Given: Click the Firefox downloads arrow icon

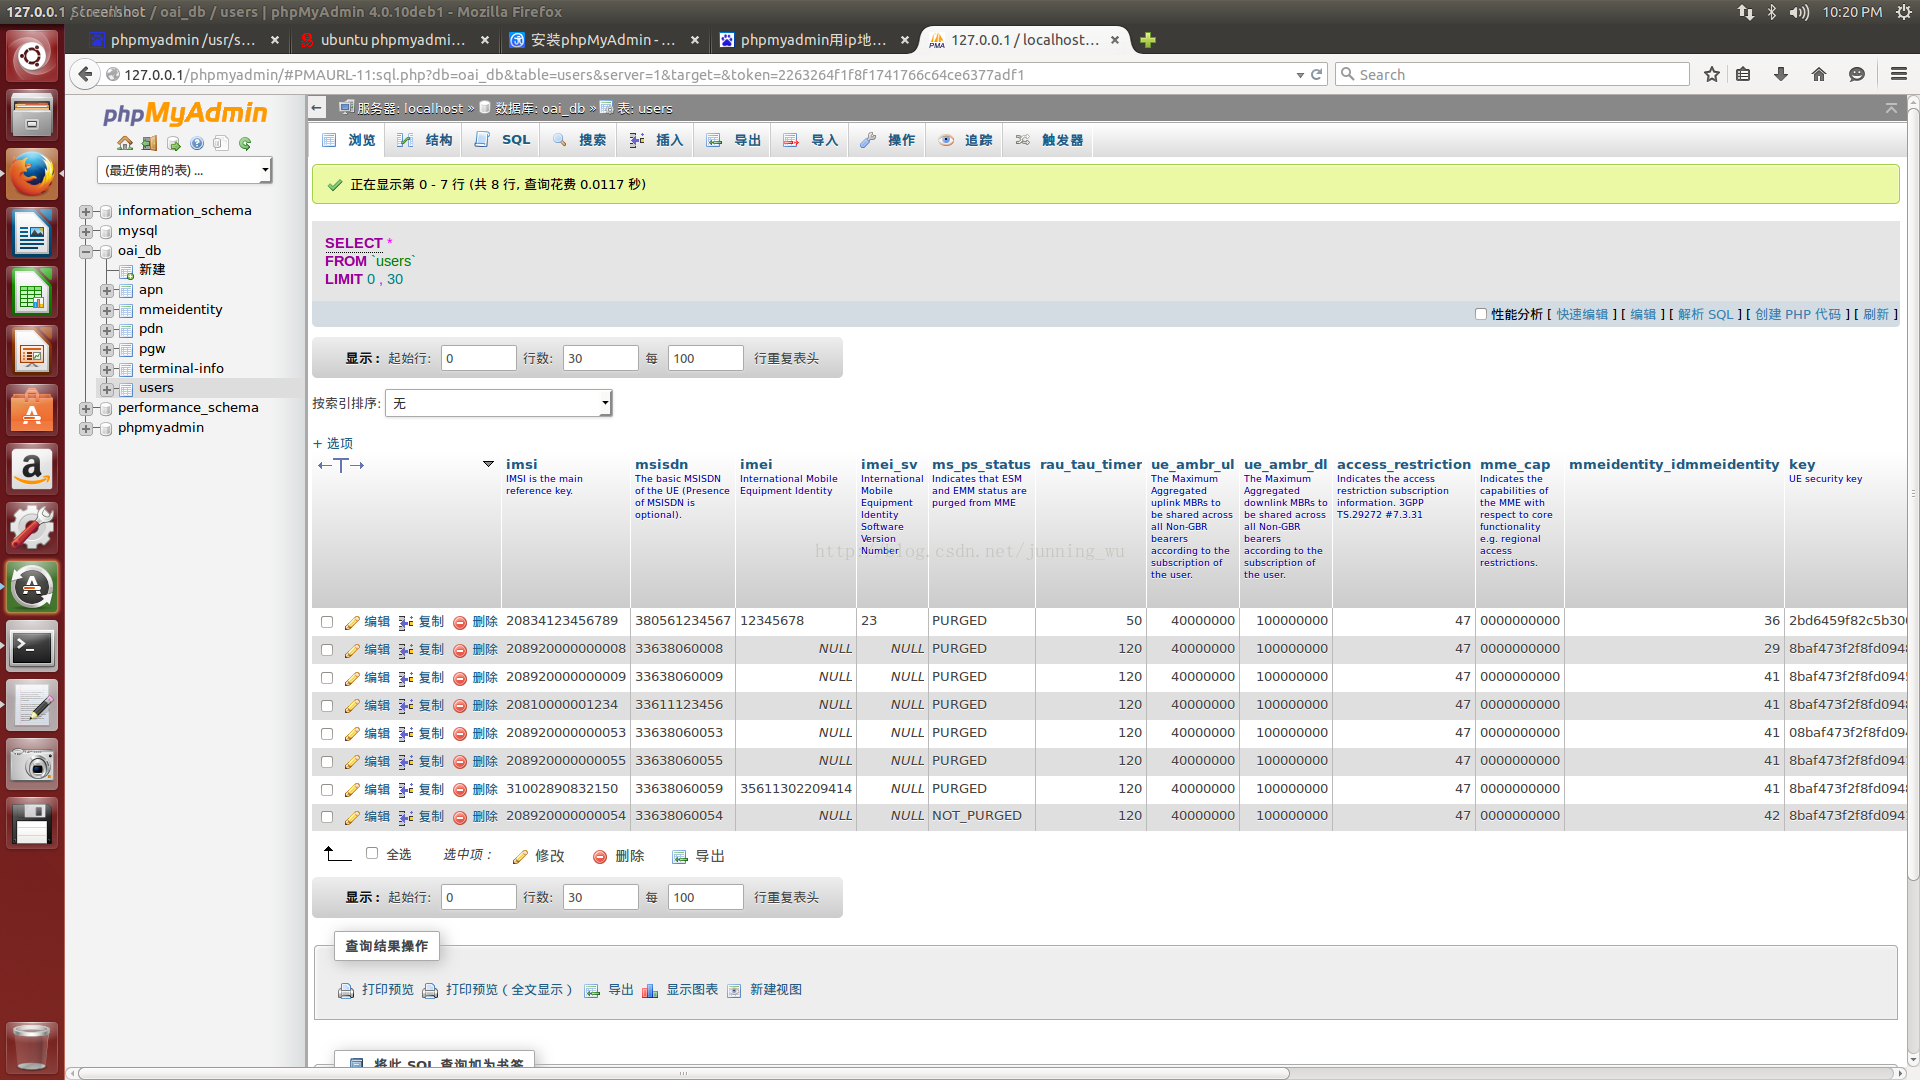Looking at the screenshot, I should pos(1781,74).
